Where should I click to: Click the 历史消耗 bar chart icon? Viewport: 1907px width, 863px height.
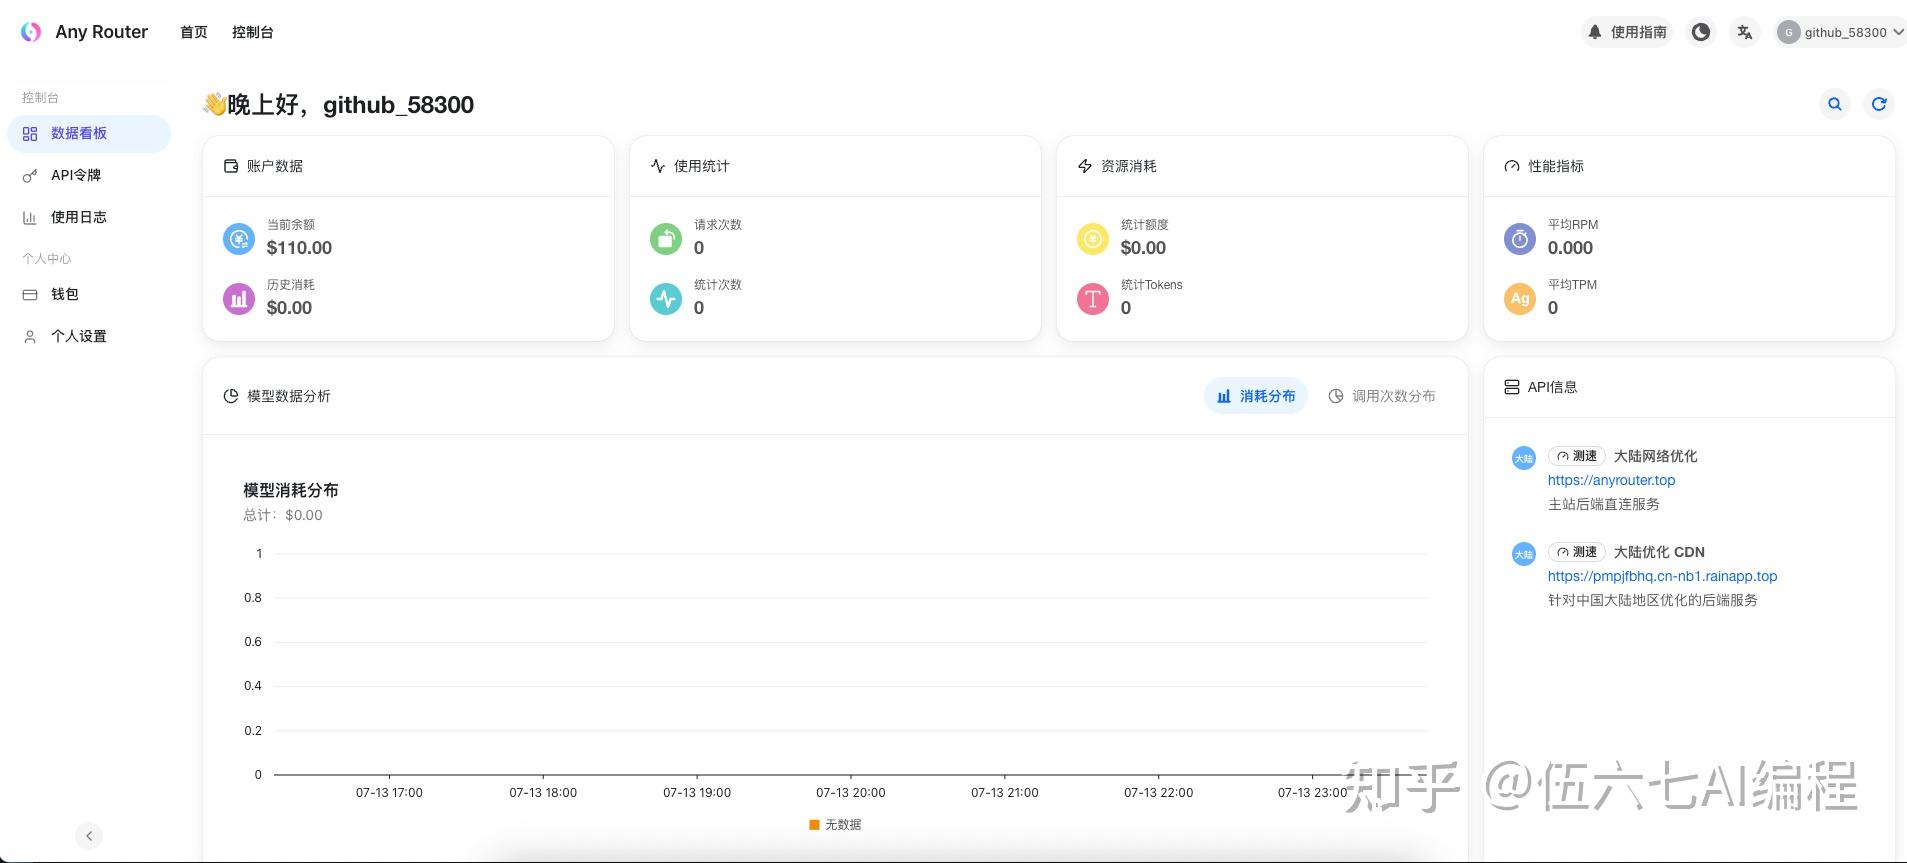(239, 299)
